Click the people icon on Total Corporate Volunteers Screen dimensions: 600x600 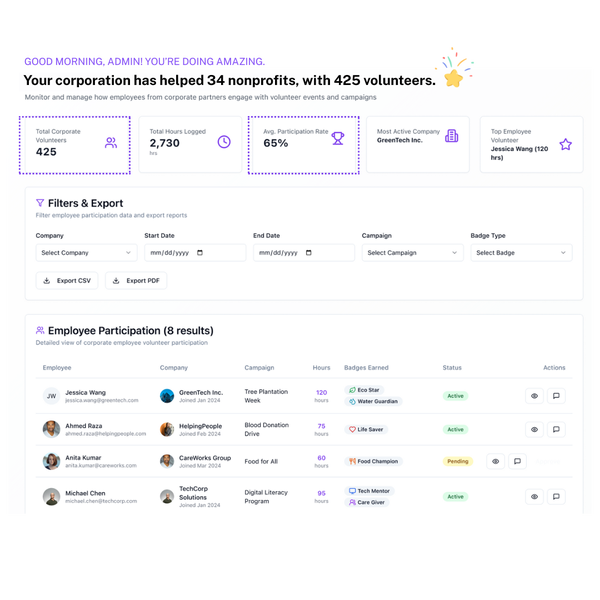[110, 143]
